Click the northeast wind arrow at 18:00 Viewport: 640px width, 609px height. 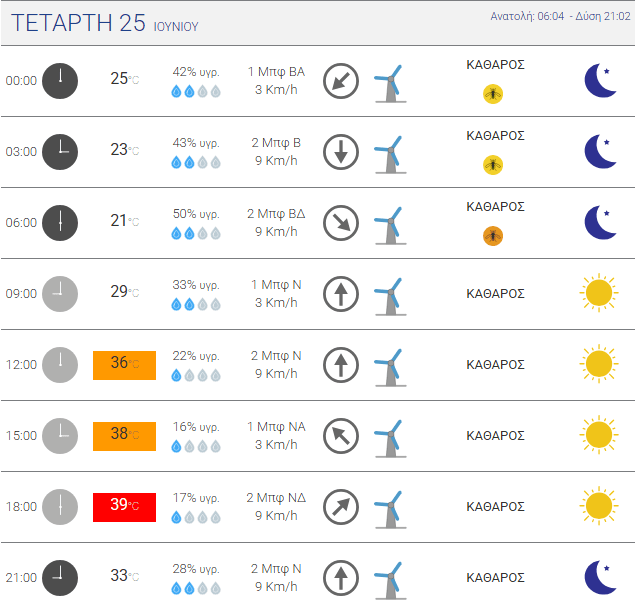click(341, 507)
